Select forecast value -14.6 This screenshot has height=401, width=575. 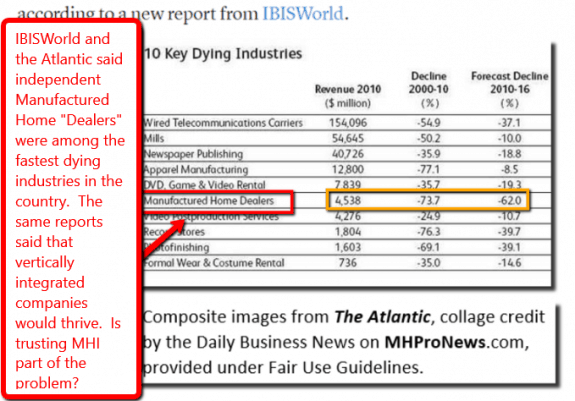(x=509, y=263)
